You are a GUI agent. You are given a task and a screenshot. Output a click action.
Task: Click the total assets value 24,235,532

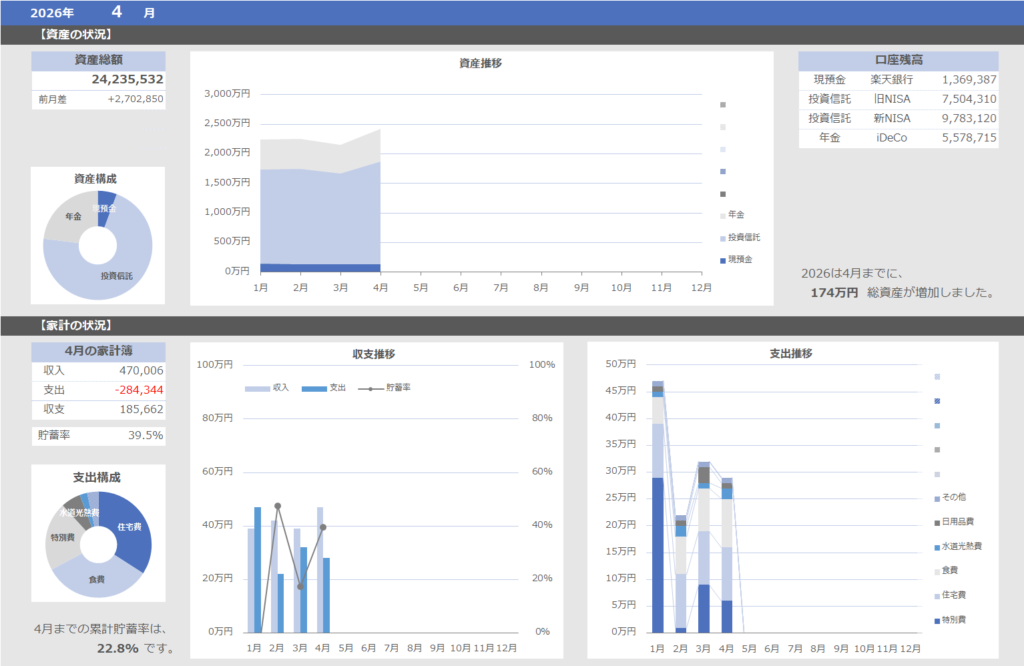(x=127, y=80)
